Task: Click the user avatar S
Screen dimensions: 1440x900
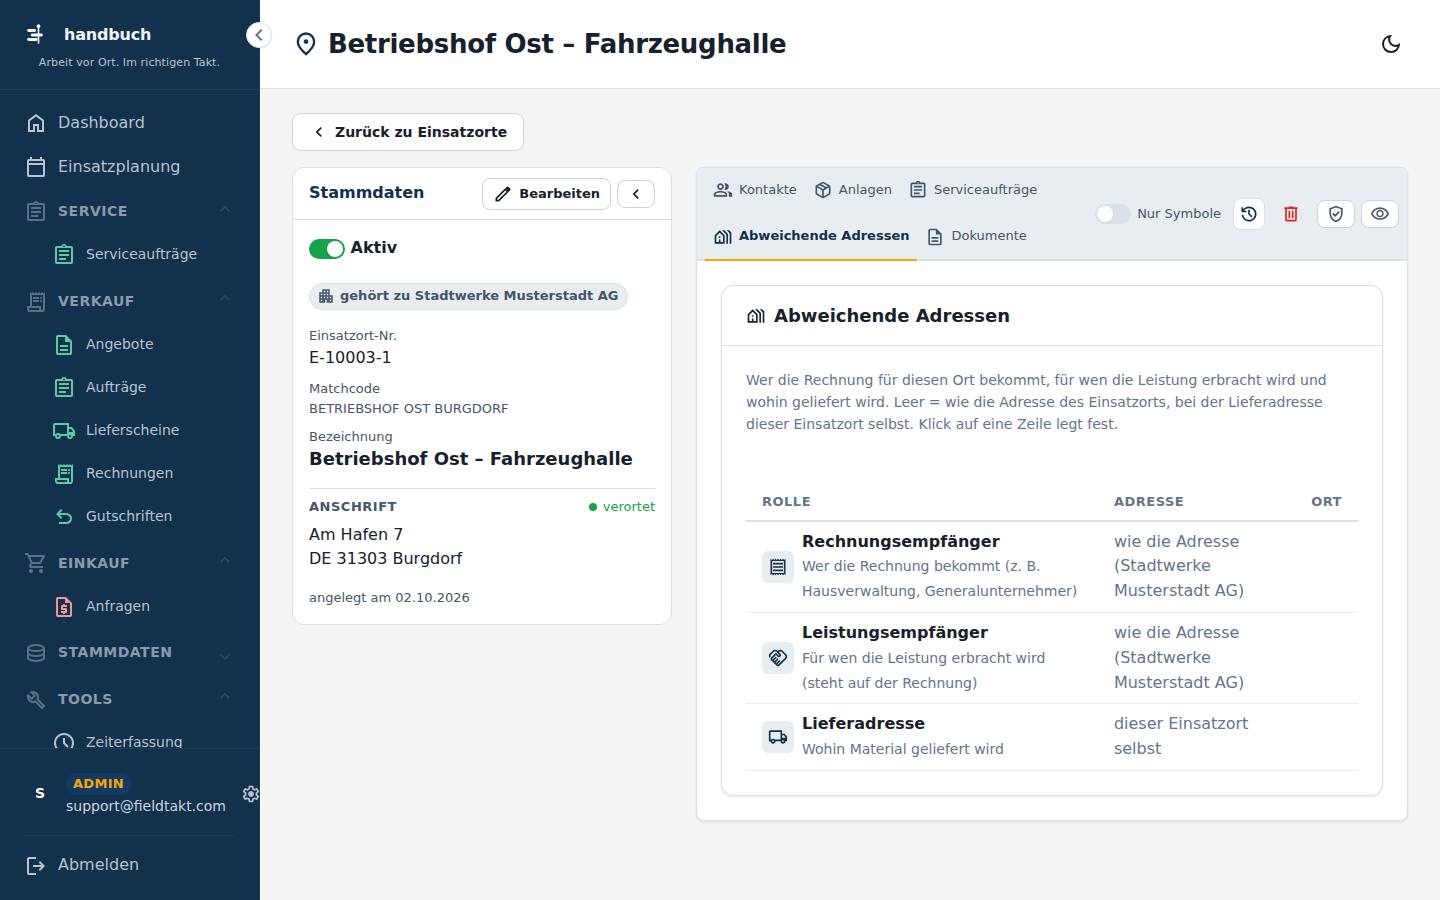Action: click(x=40, y=794)
